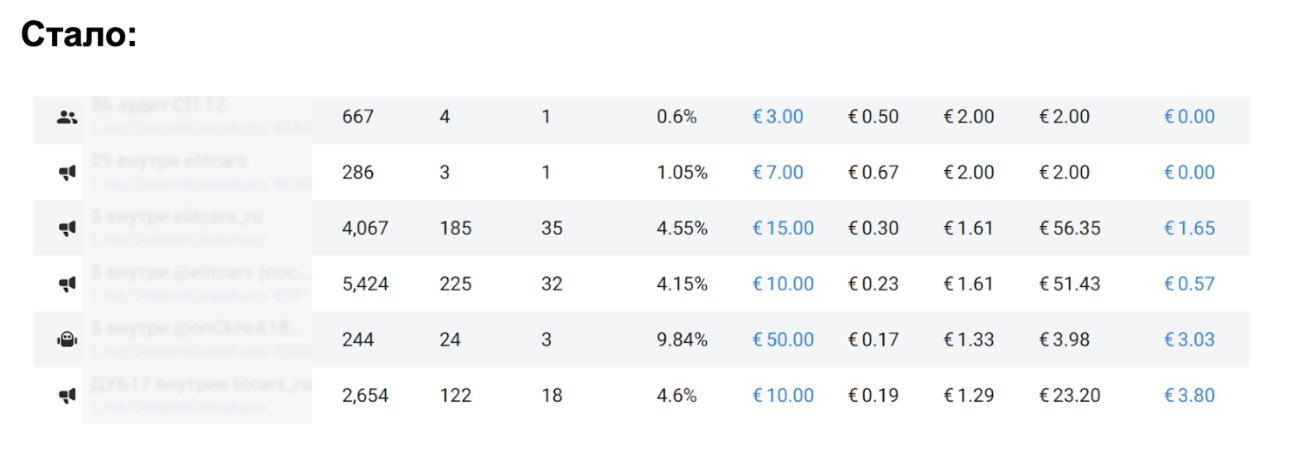Open the €3.00 CPM link

(777, 117)
